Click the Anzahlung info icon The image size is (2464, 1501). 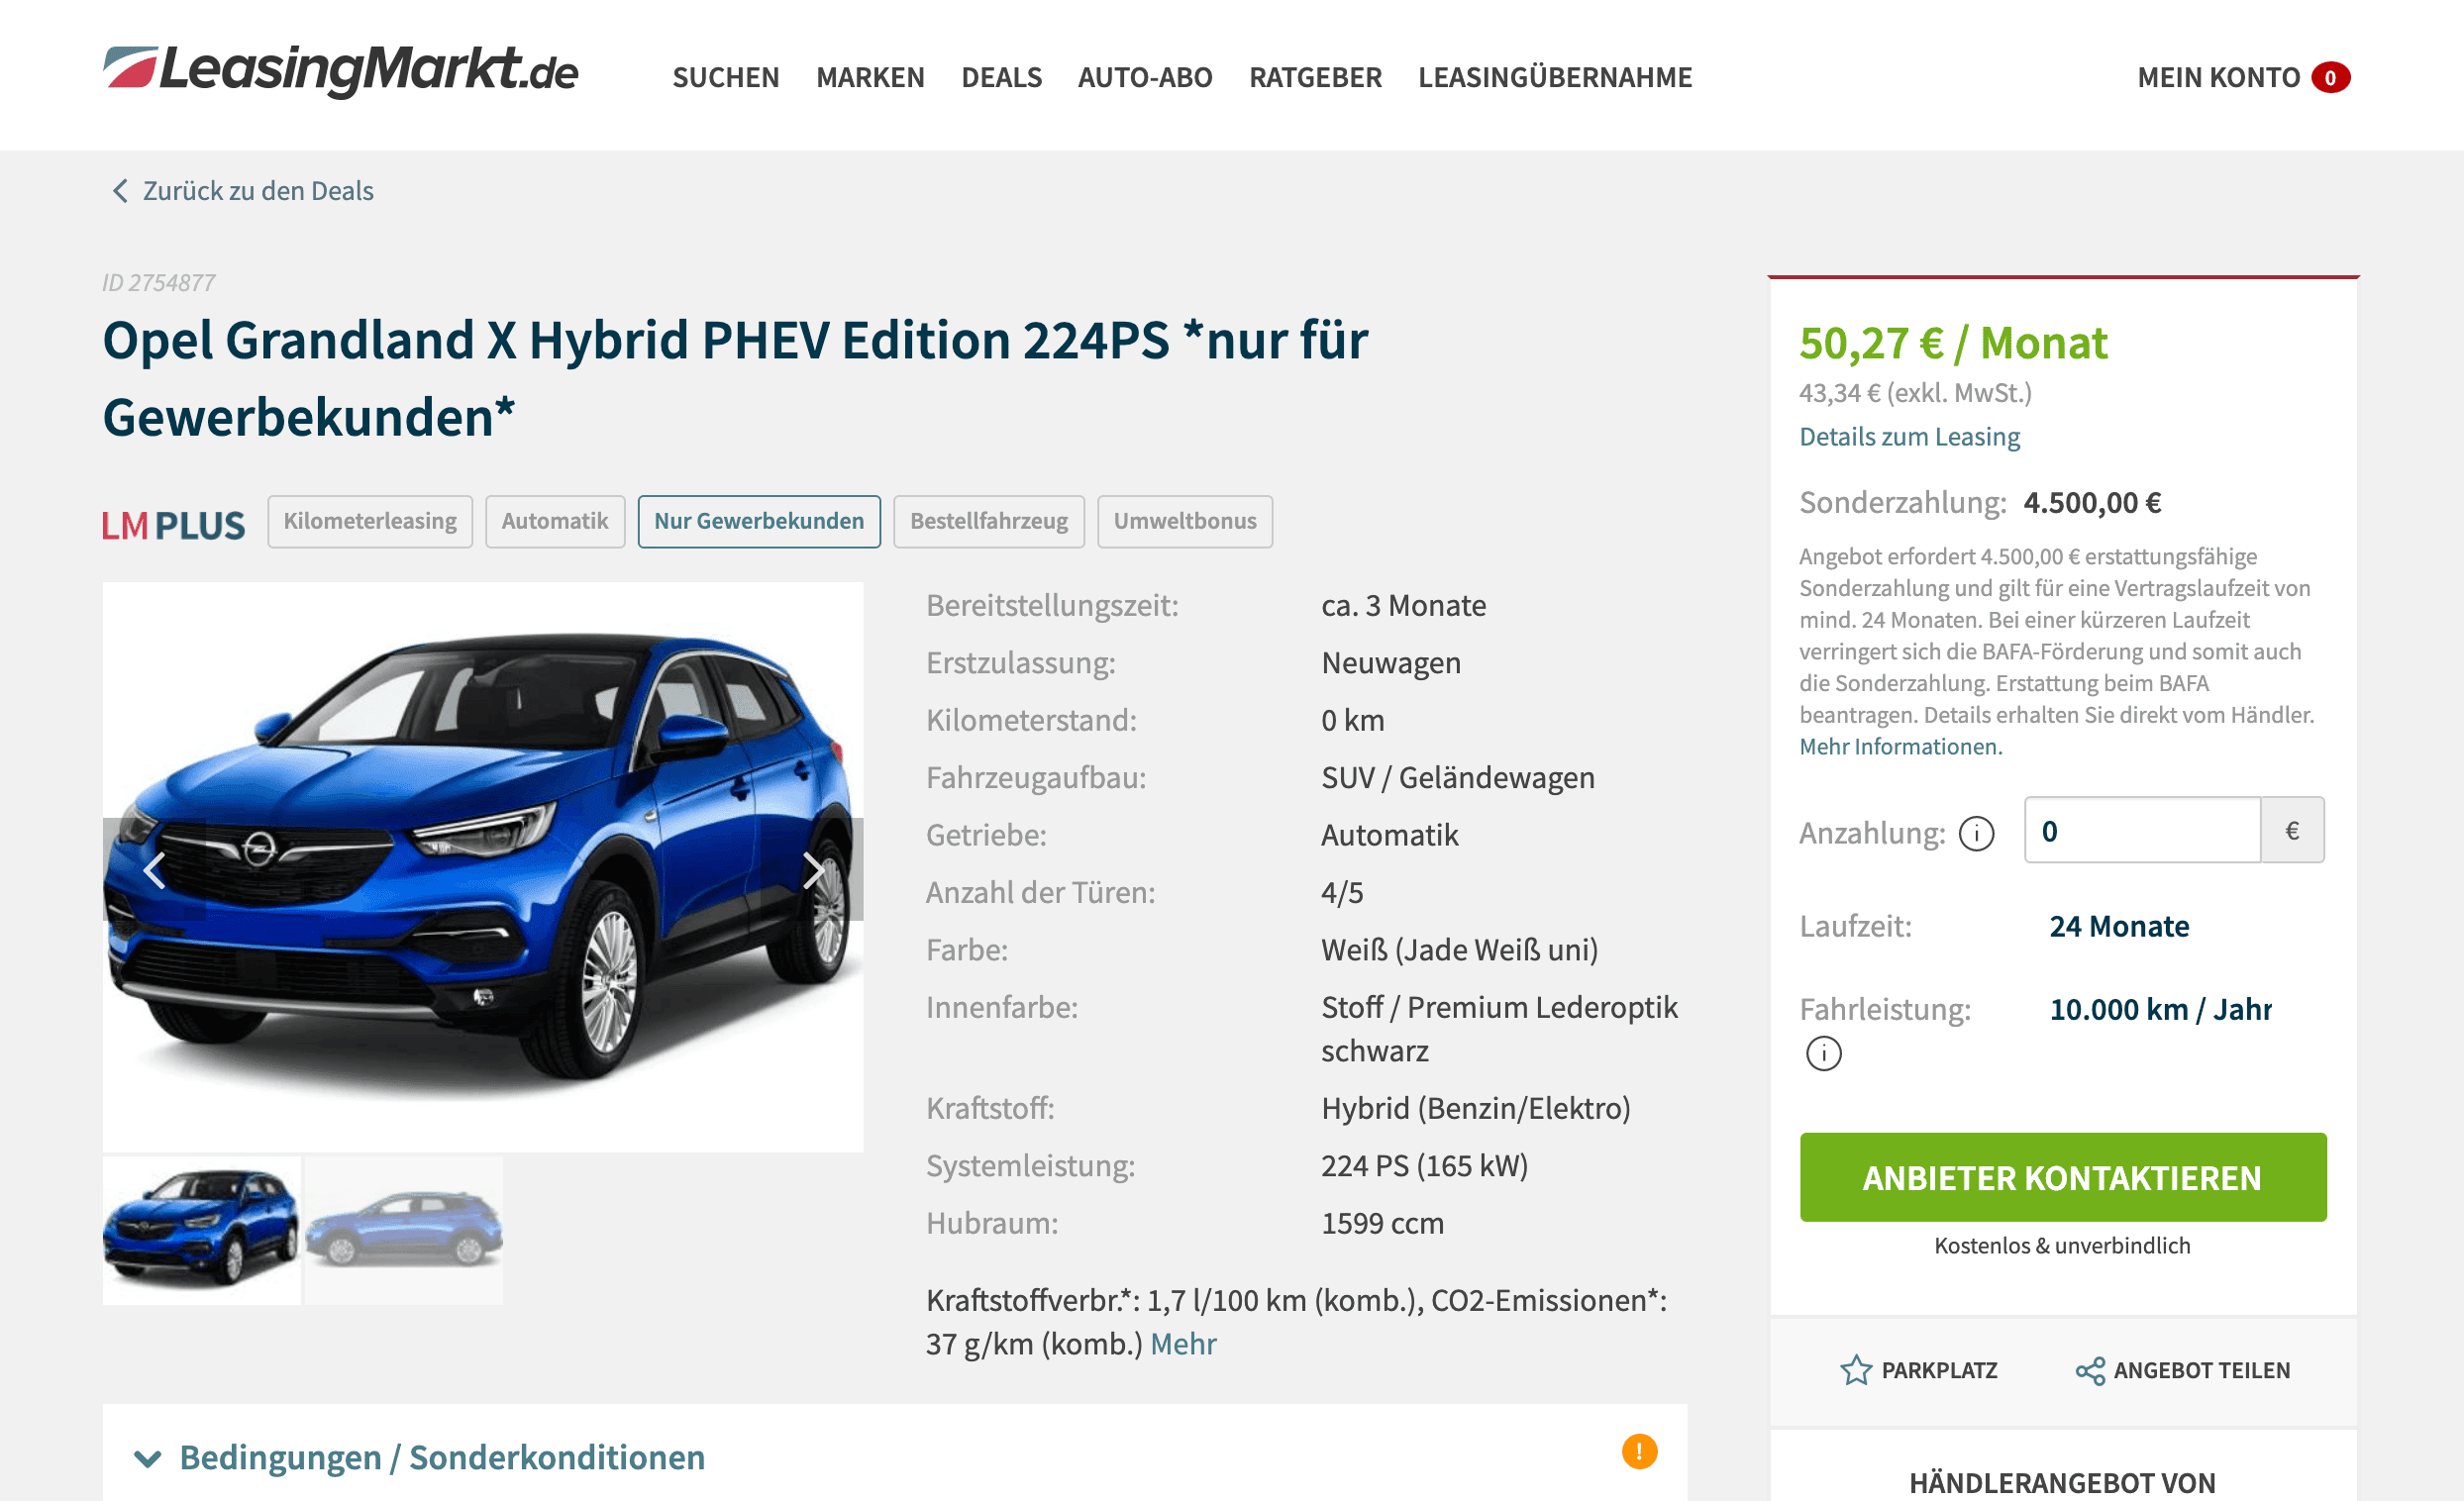[1976, 833]
